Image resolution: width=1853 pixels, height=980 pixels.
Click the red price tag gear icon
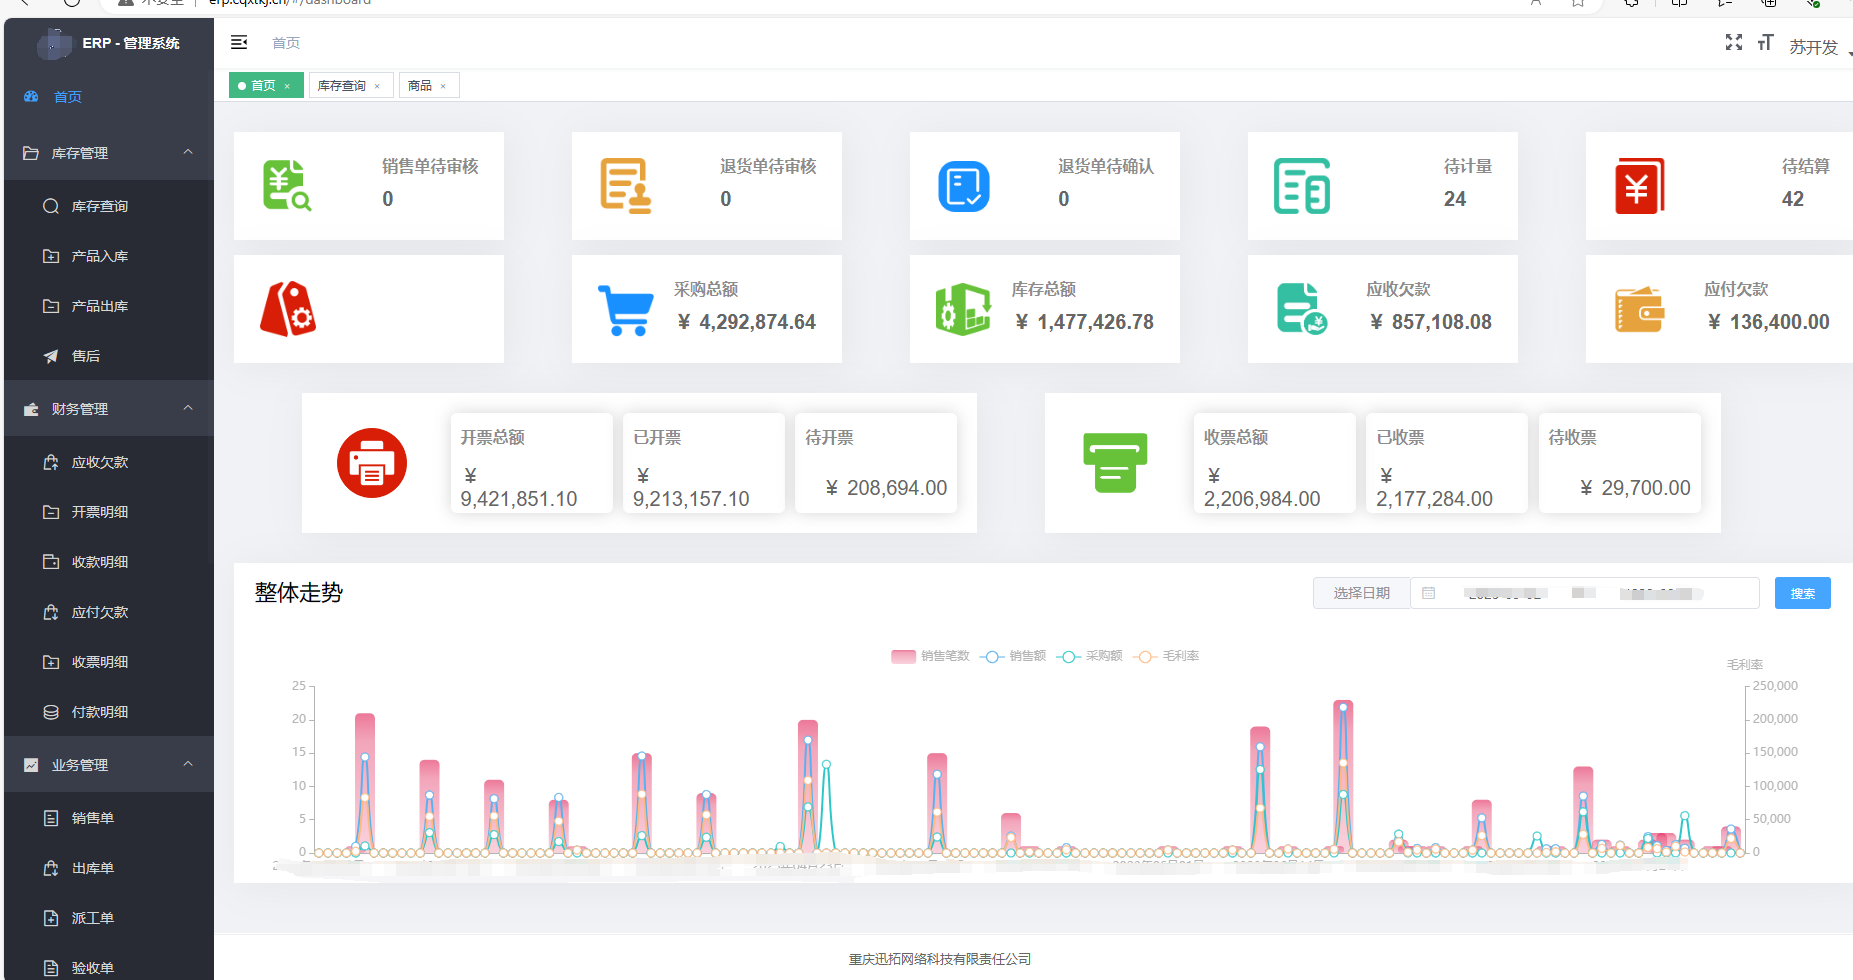(288, 309)
